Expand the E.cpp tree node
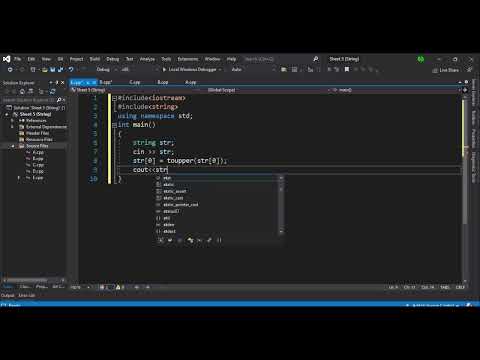 pyautogui.click(x=19, y=178)
